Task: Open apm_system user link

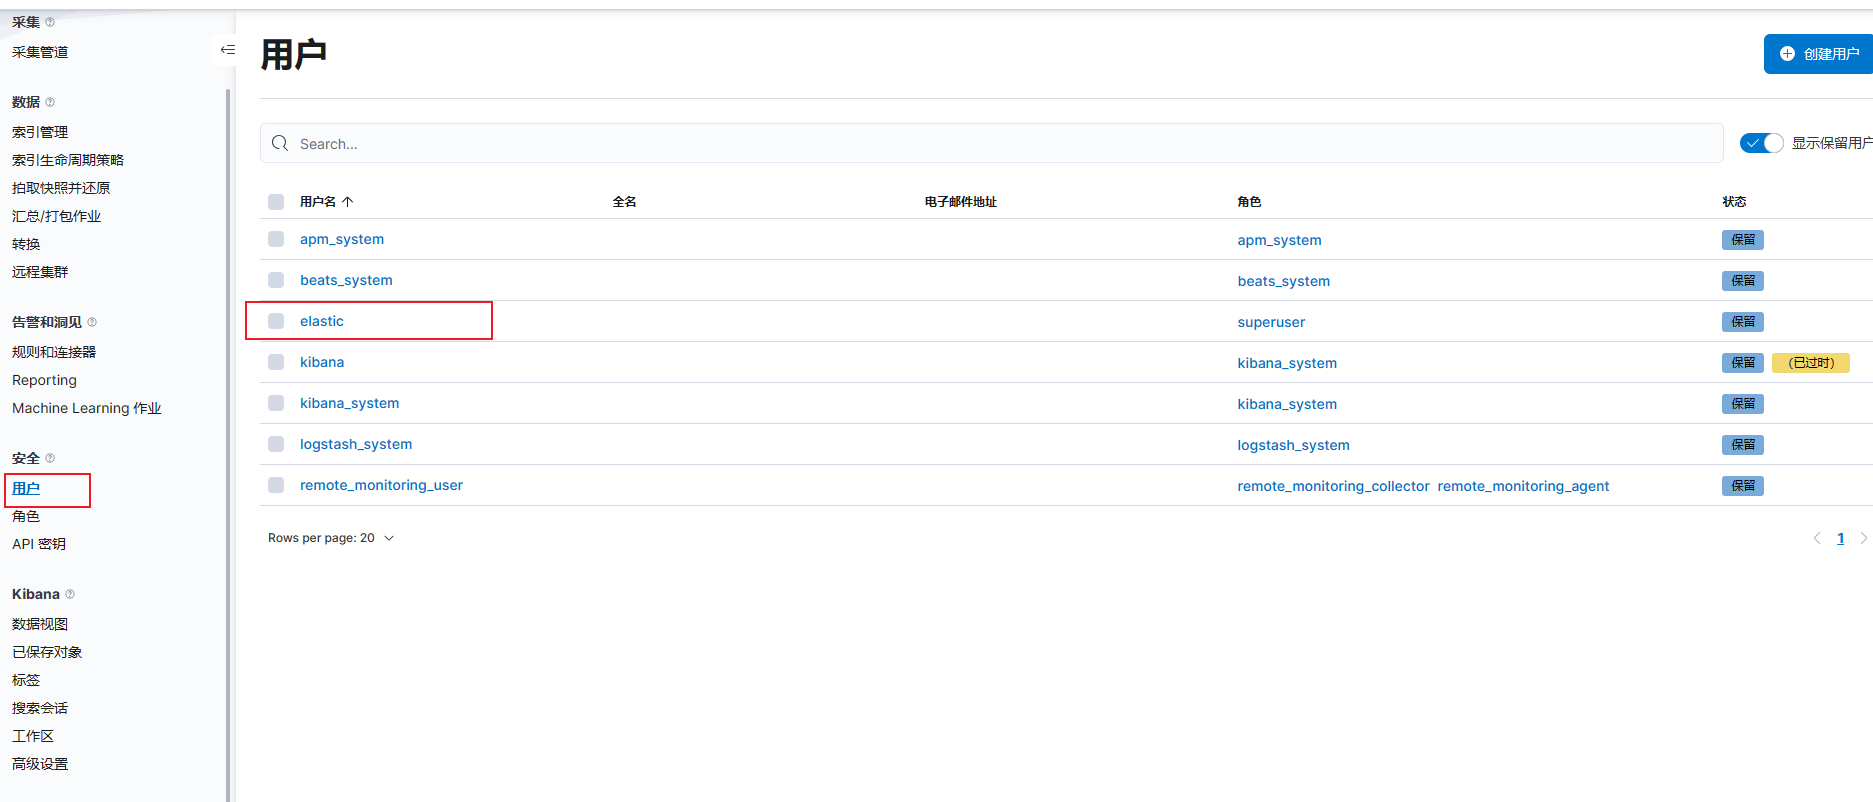Action: (342, 239)
